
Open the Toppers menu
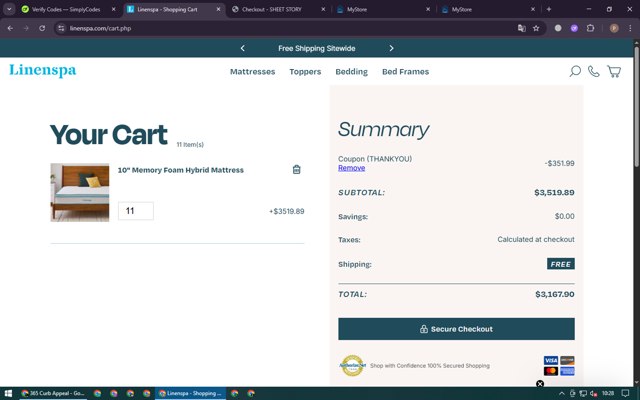click(x=305, y=71)
